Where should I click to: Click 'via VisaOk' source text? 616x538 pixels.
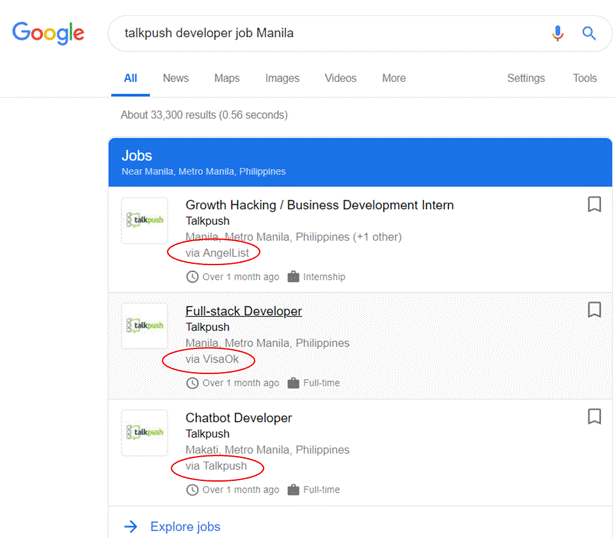tap(212, 359)
